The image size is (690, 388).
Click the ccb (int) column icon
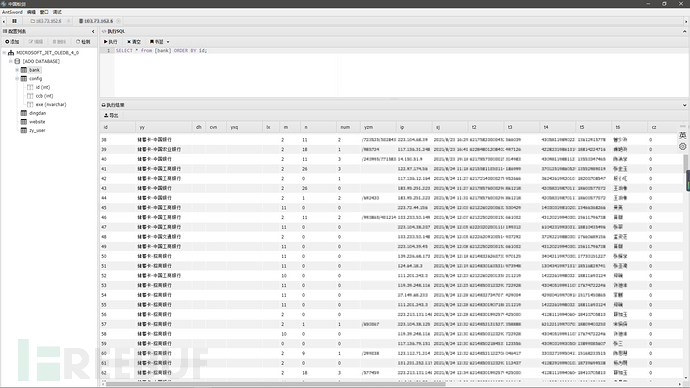[x=30, y=96]
